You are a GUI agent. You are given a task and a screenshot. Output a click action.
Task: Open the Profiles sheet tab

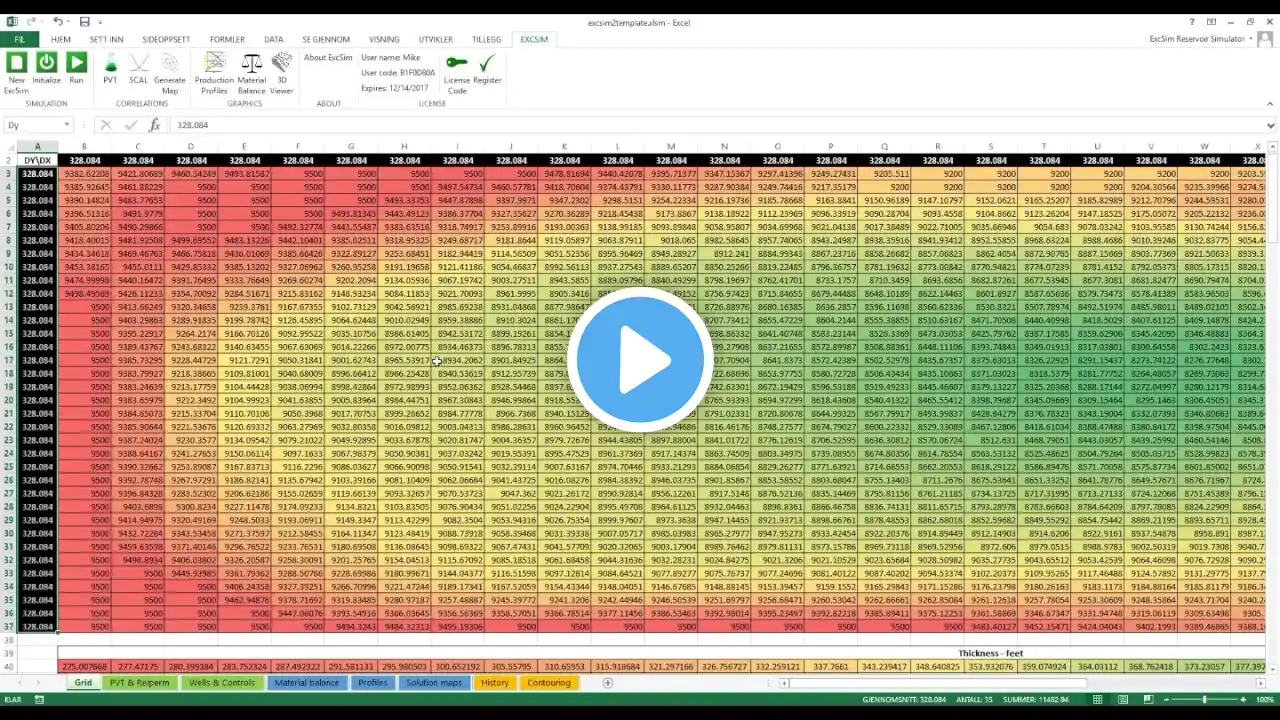pos(372,683)
